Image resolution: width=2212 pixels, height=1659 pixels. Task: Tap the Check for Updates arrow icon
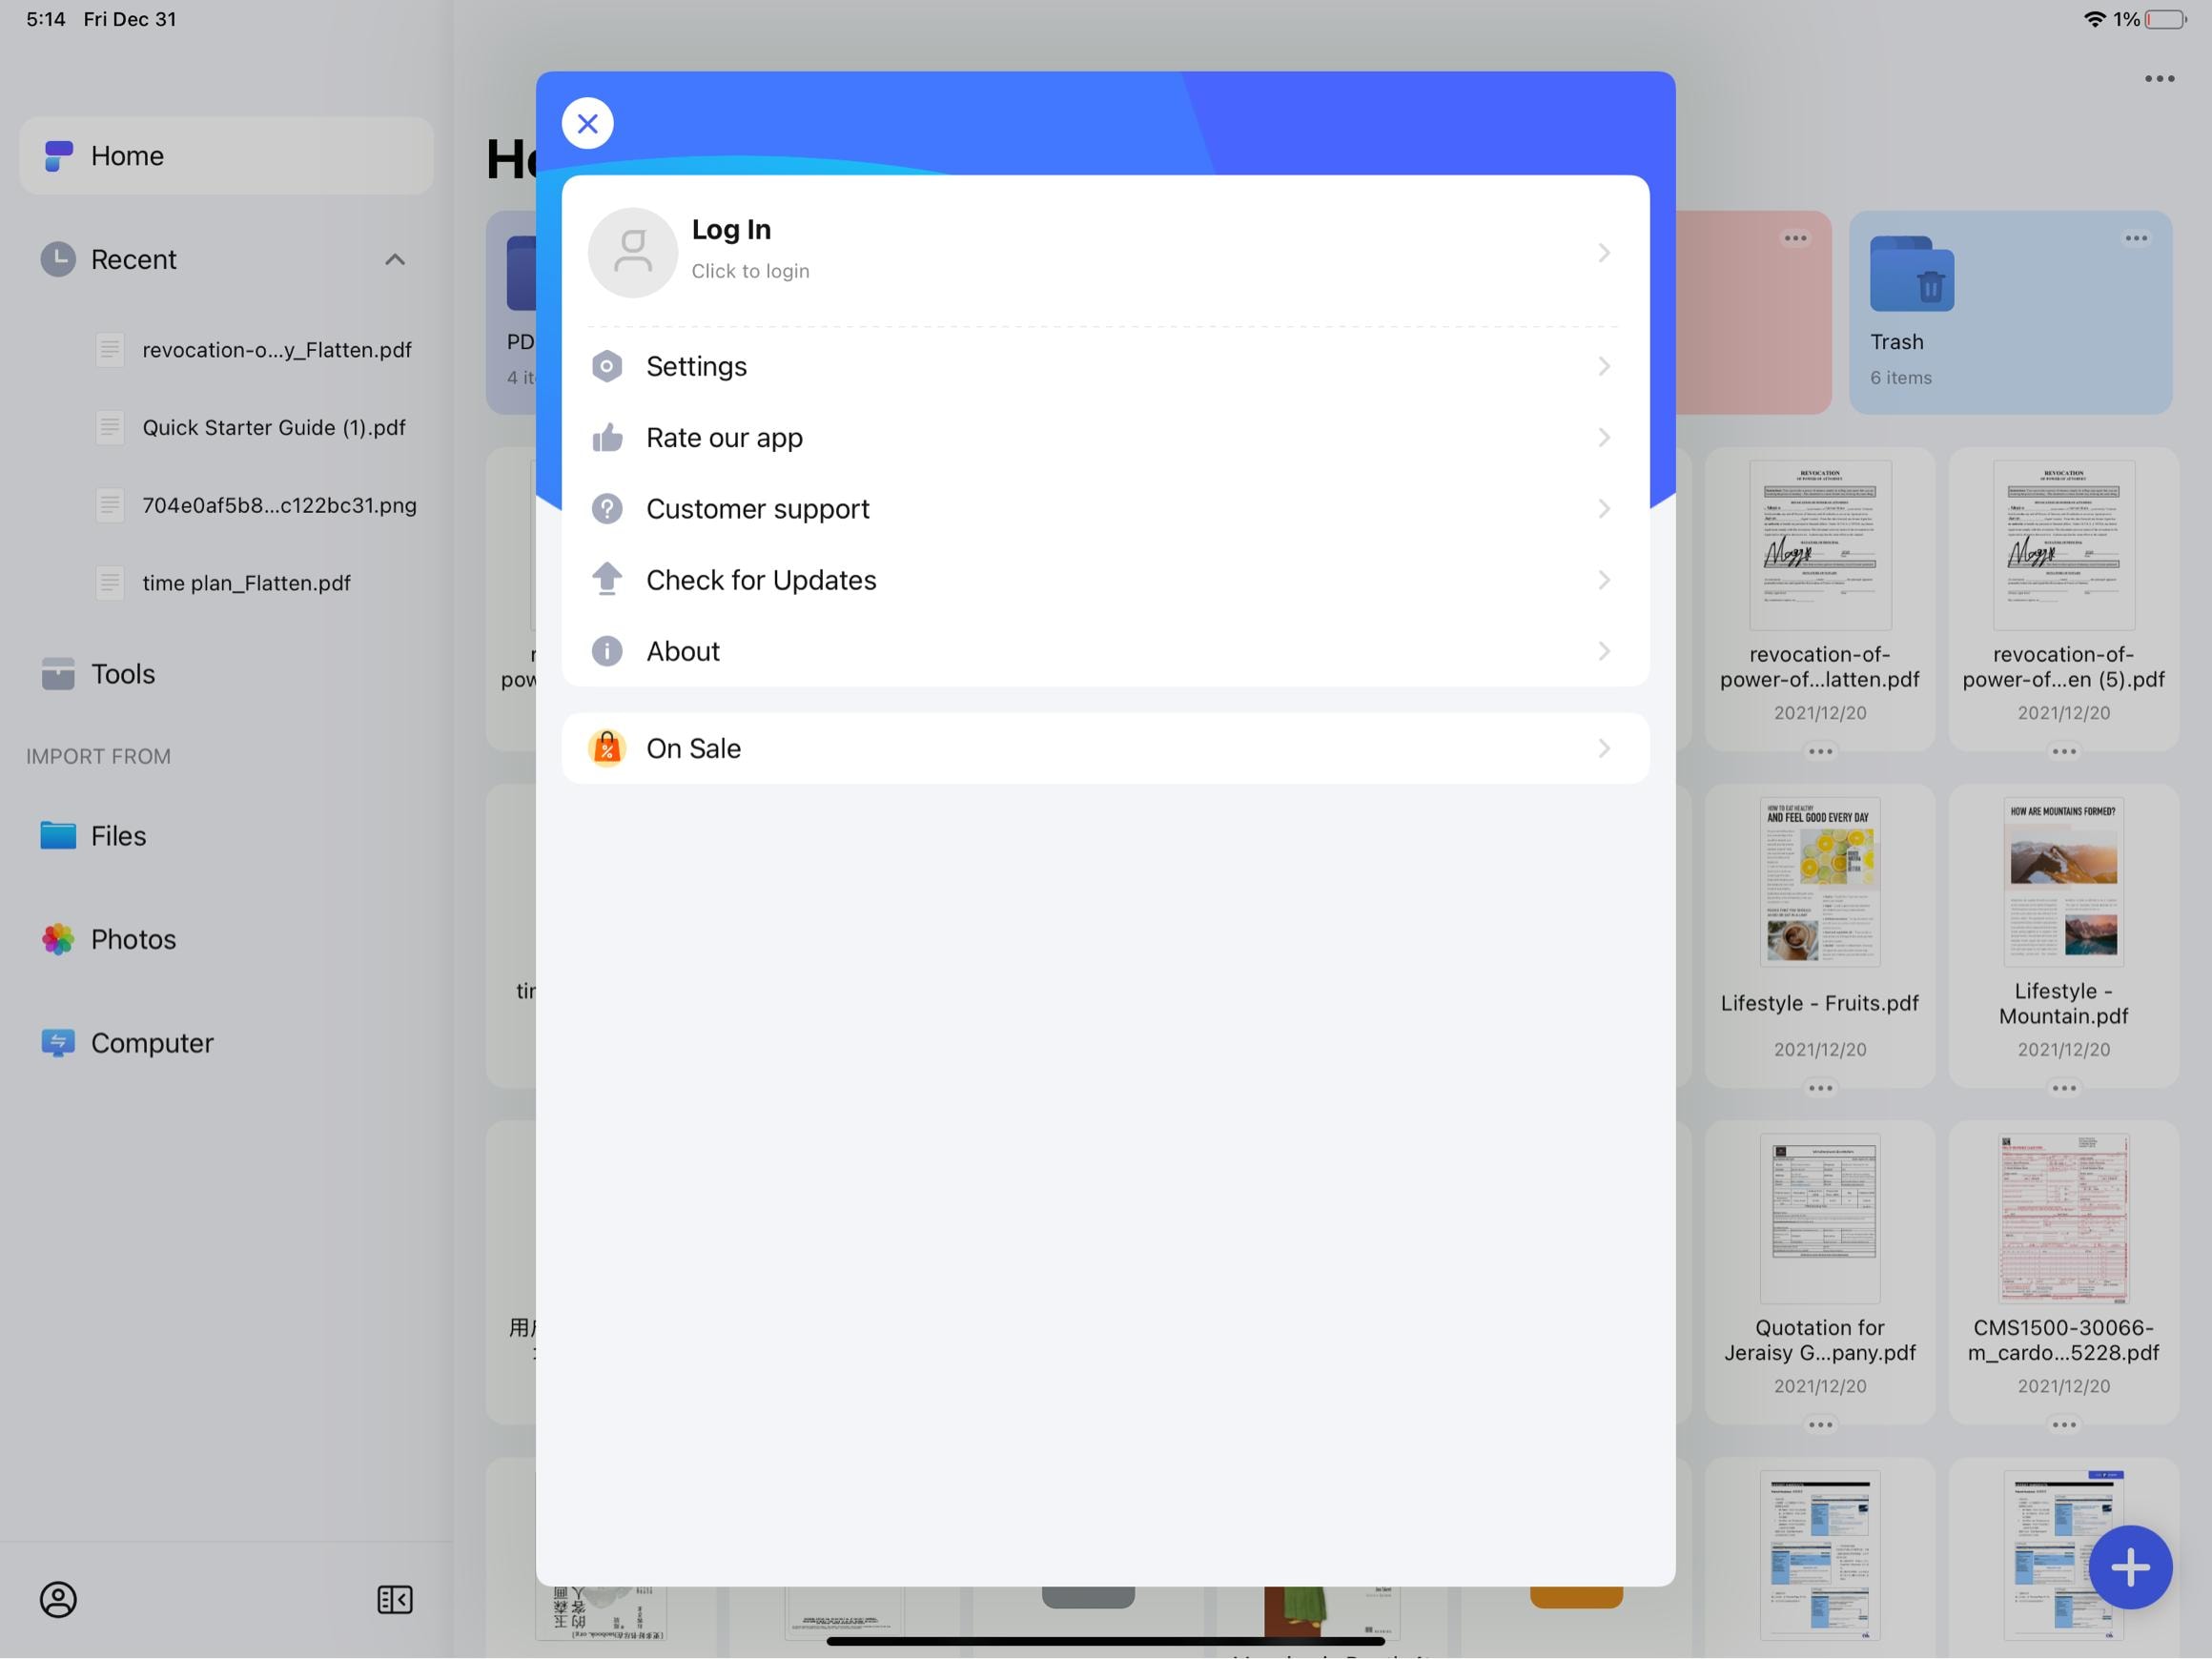tap(607, 580)
